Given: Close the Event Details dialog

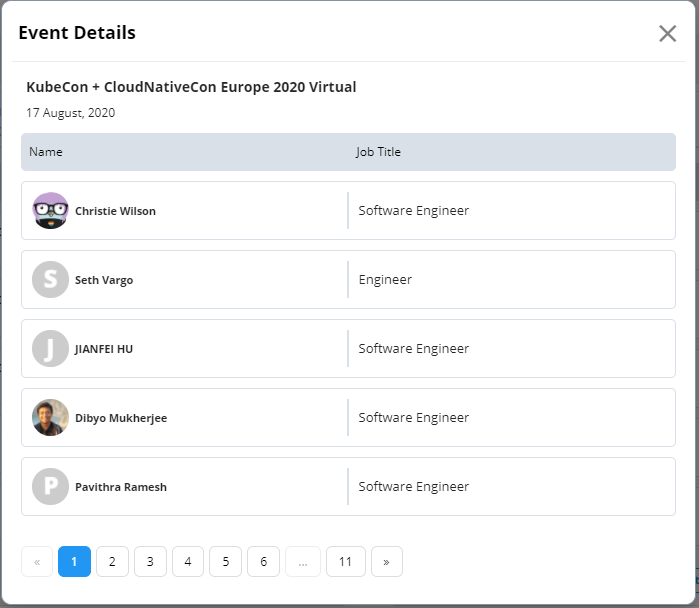Looking at the screenshot, I should point(667,33).
